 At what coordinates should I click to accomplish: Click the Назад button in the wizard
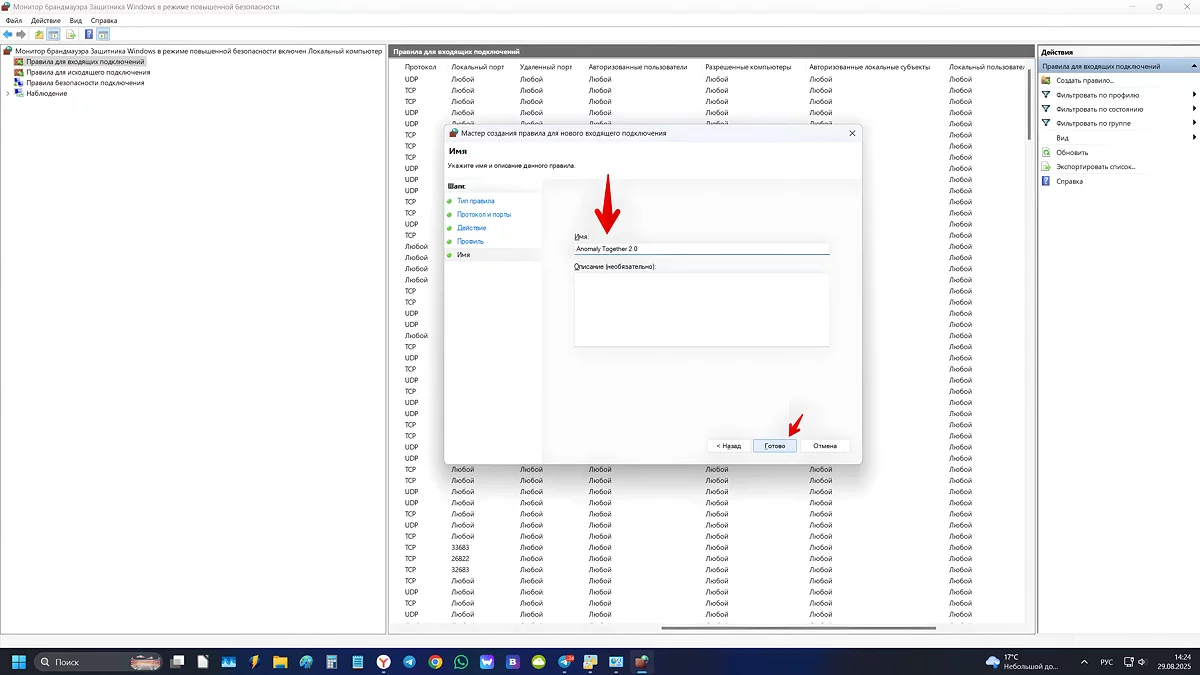point(727,446)
